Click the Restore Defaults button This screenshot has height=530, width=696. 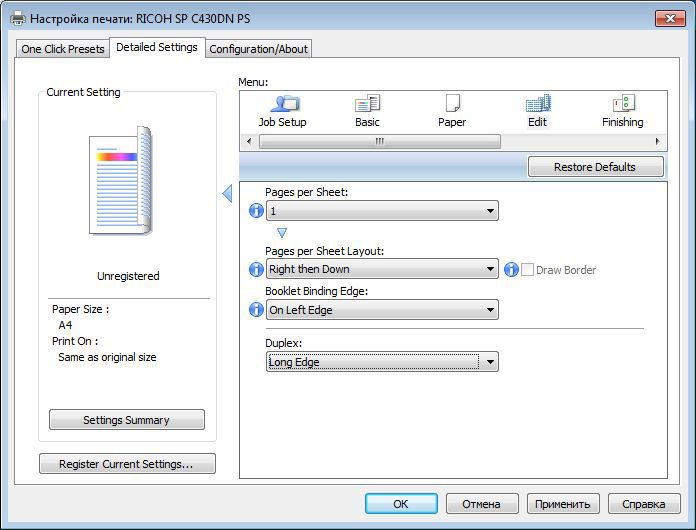click(x=595, y=167)
